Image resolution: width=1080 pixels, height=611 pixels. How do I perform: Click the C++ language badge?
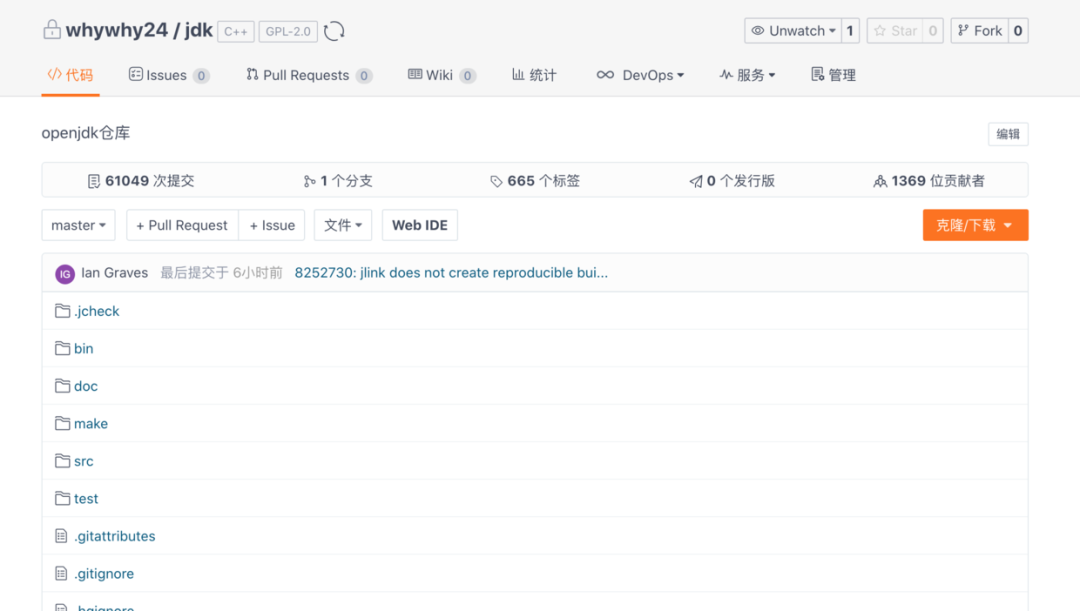coord(236,32)
